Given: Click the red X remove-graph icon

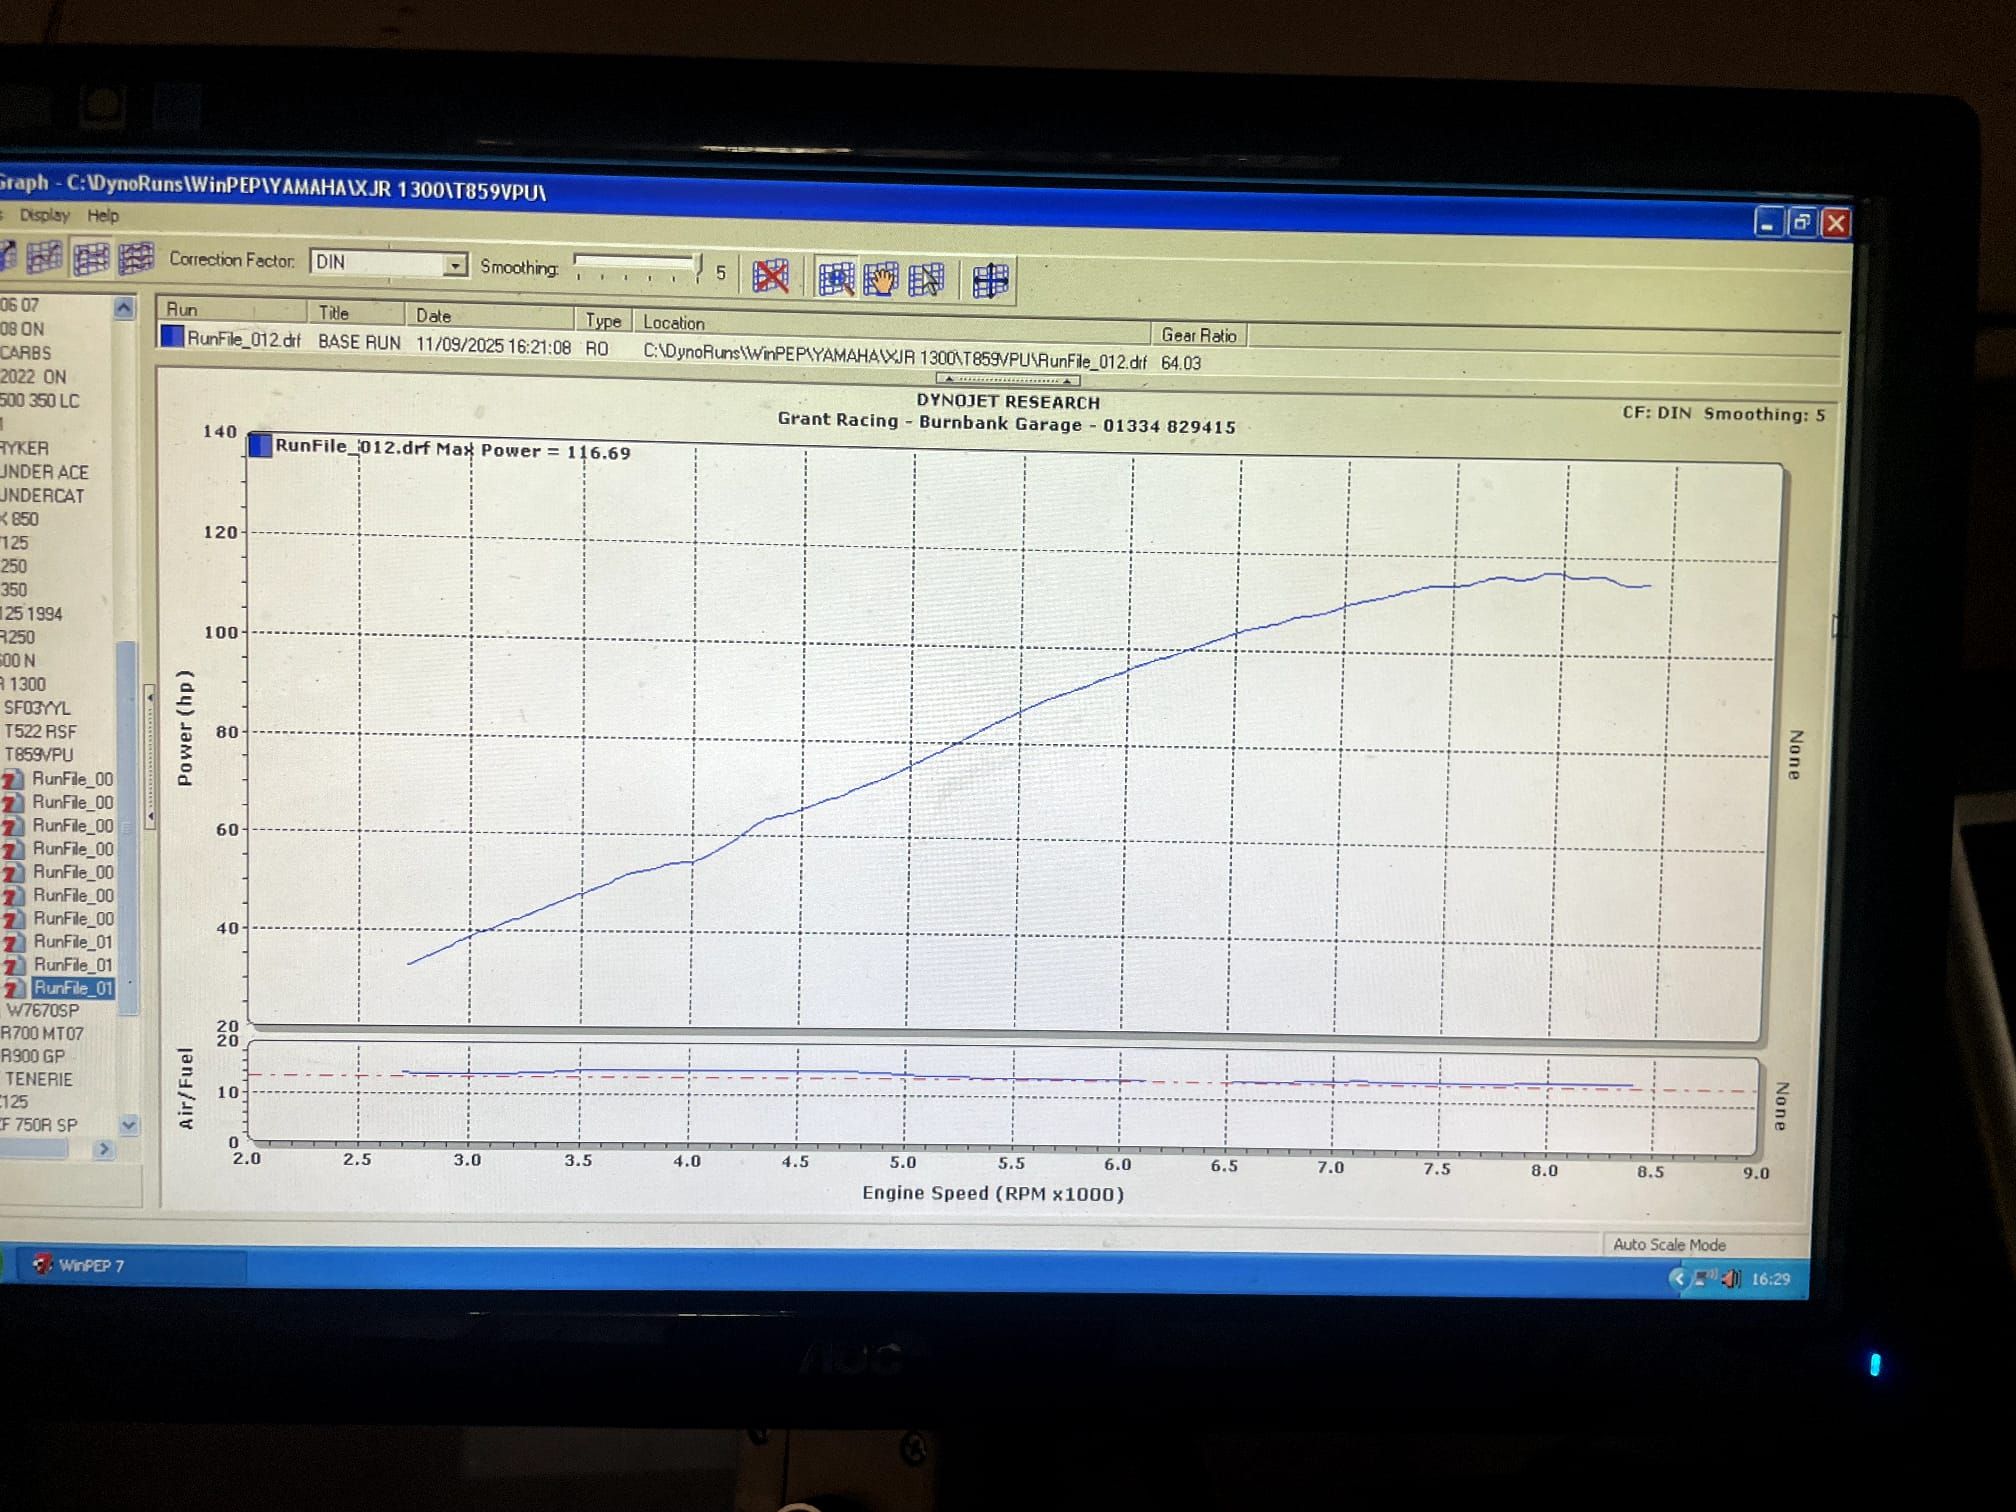Looking at the screenshot, I should [770, 276].
